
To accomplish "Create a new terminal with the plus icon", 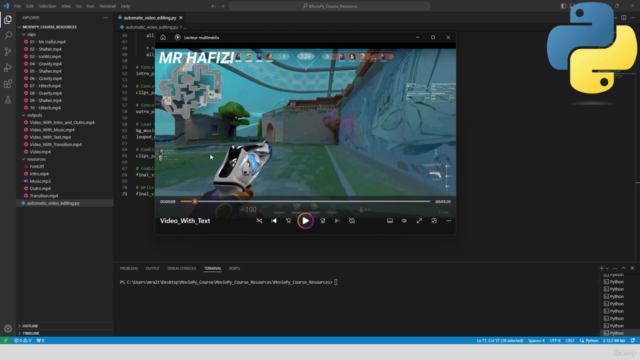I will point(601,268).
